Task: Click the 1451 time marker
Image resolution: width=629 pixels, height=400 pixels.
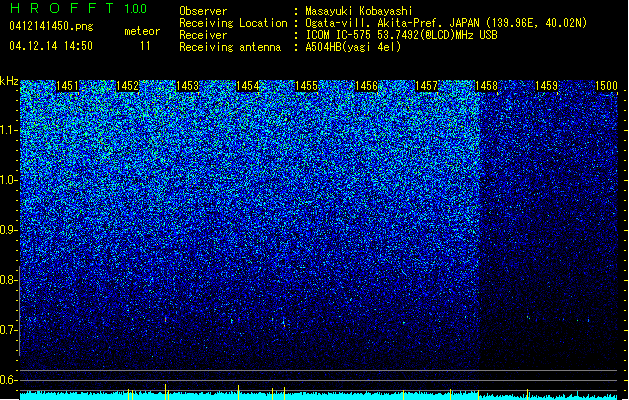Action: (x=67, y=86)
